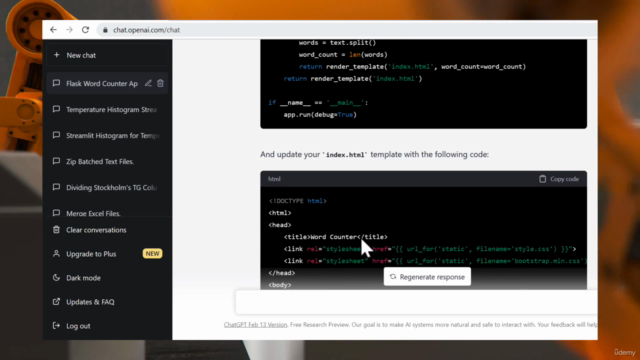
Task: Copy code of the html block
Action: [x=559, y=179]
